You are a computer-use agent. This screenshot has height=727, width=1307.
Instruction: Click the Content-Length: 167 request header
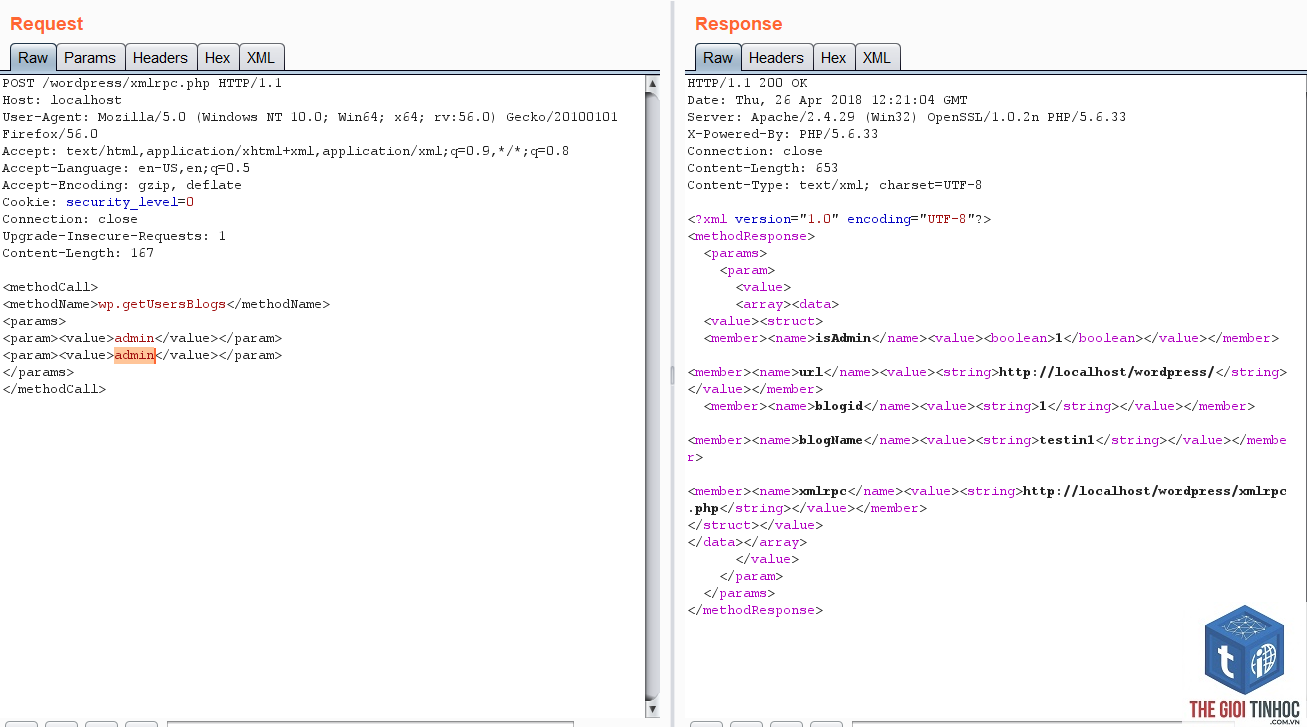(x=78, y=253)
